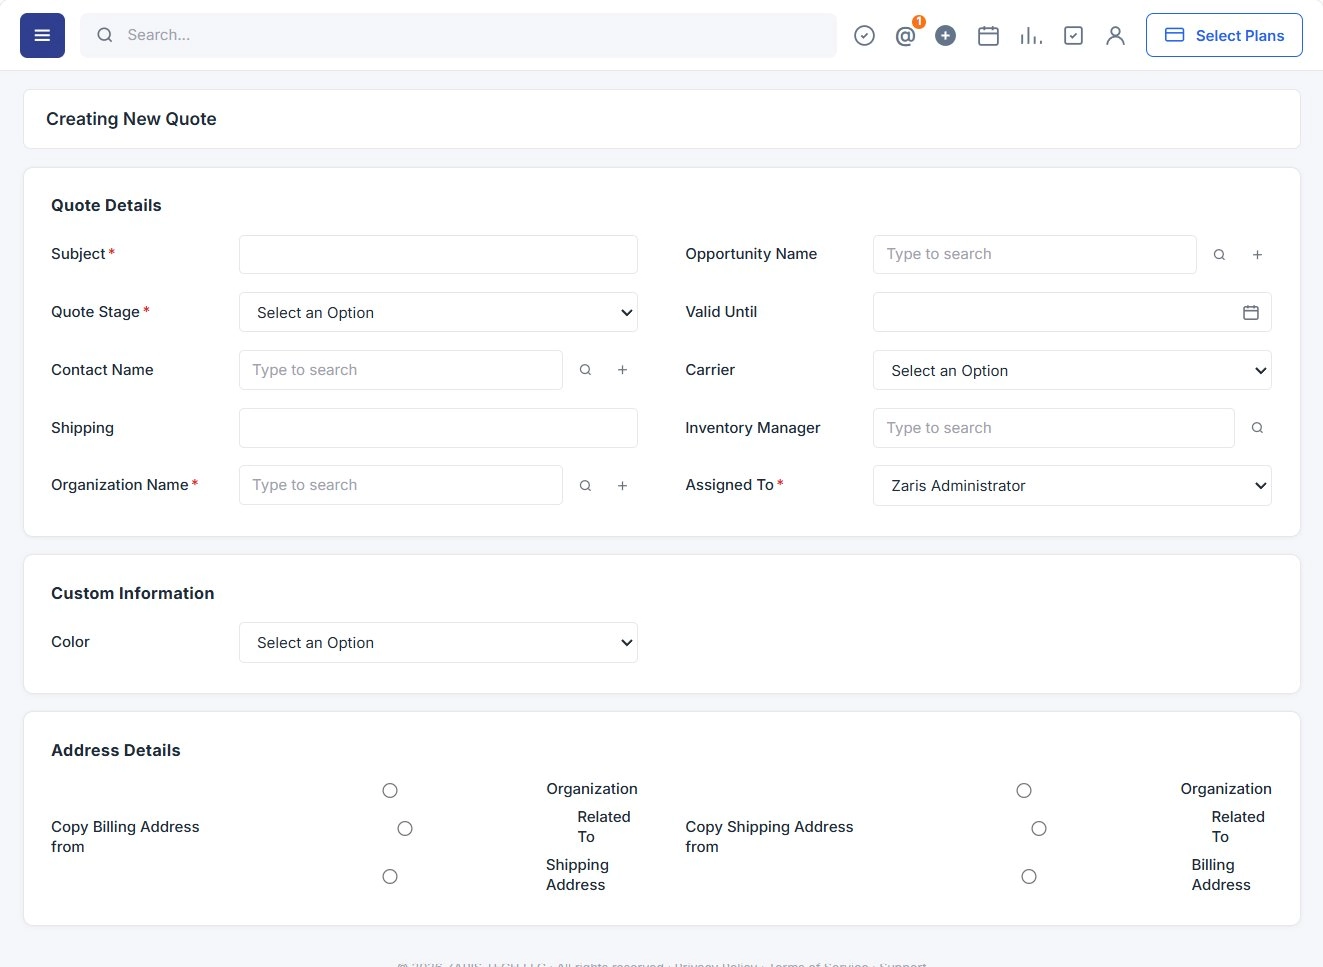Click the Contact Name search field
Screen dimensions: 1323x967
tap(401, 370)
